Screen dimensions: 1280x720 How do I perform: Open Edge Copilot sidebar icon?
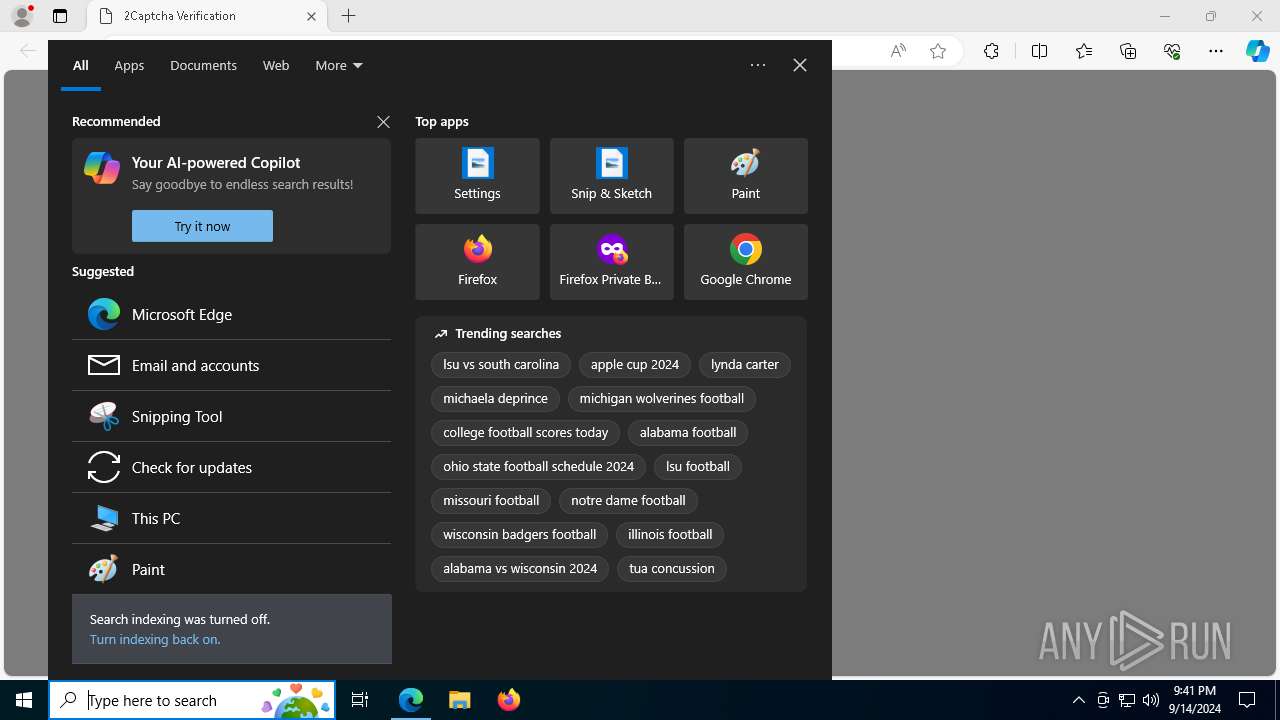(x=1257, y=51)
